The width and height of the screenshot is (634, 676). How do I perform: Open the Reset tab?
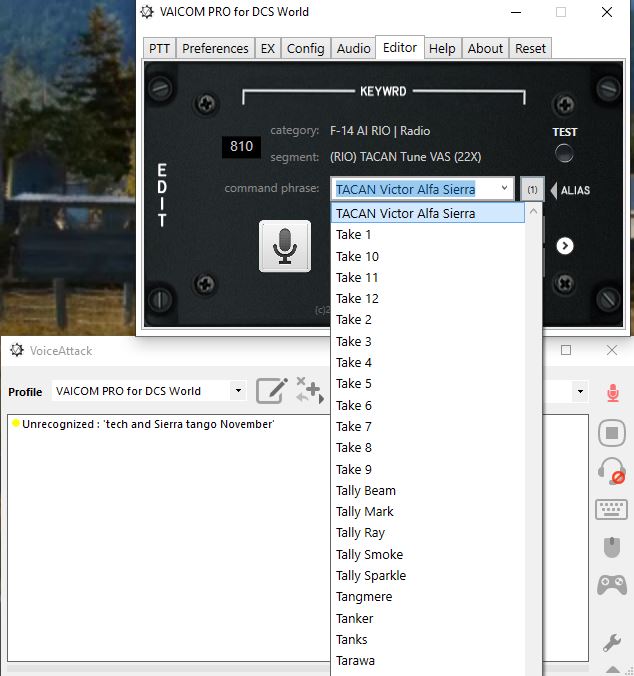(x=531, y=48)
